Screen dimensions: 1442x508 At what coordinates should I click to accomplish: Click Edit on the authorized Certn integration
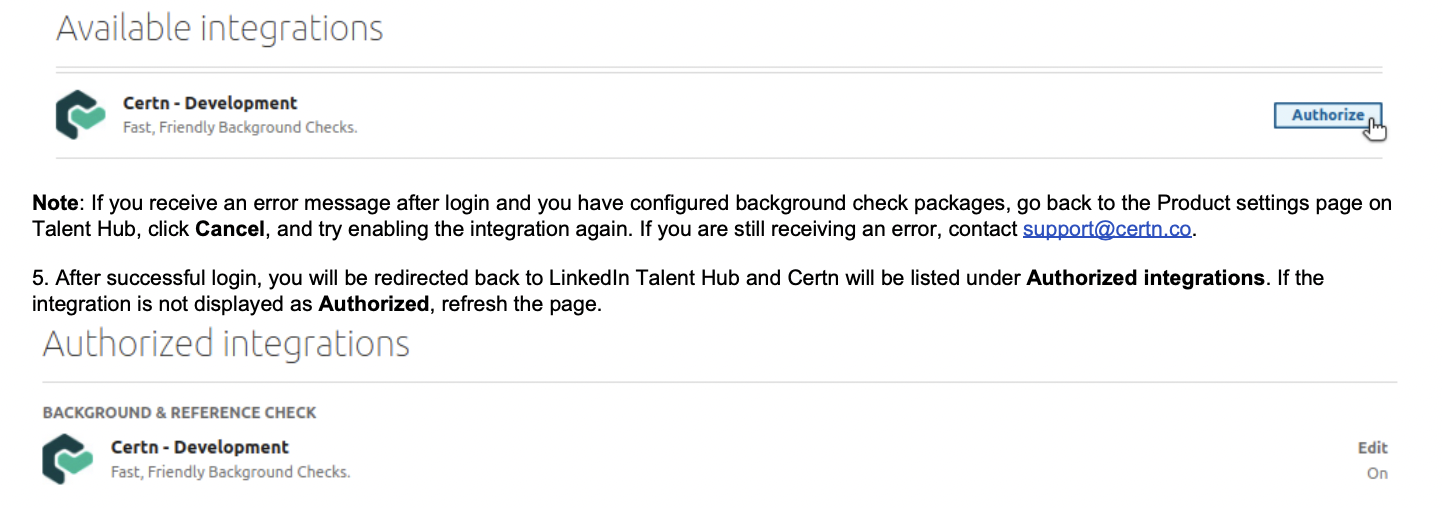(x=1372, y=448)
